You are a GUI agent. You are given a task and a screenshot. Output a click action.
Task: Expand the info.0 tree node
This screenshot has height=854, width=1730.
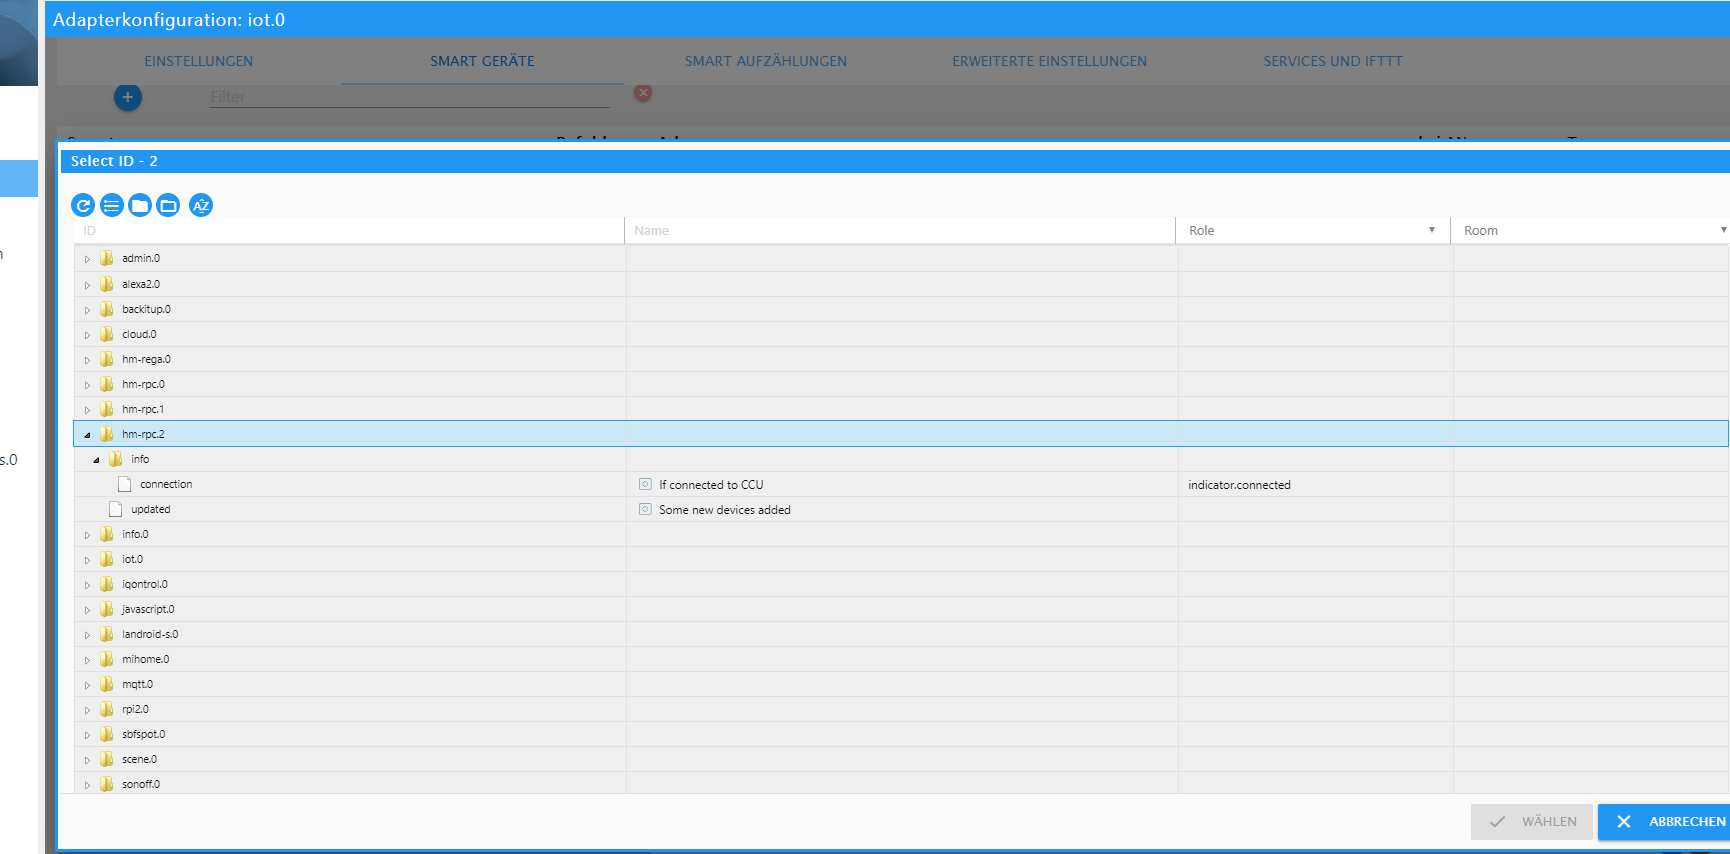[x=87, y=535]
